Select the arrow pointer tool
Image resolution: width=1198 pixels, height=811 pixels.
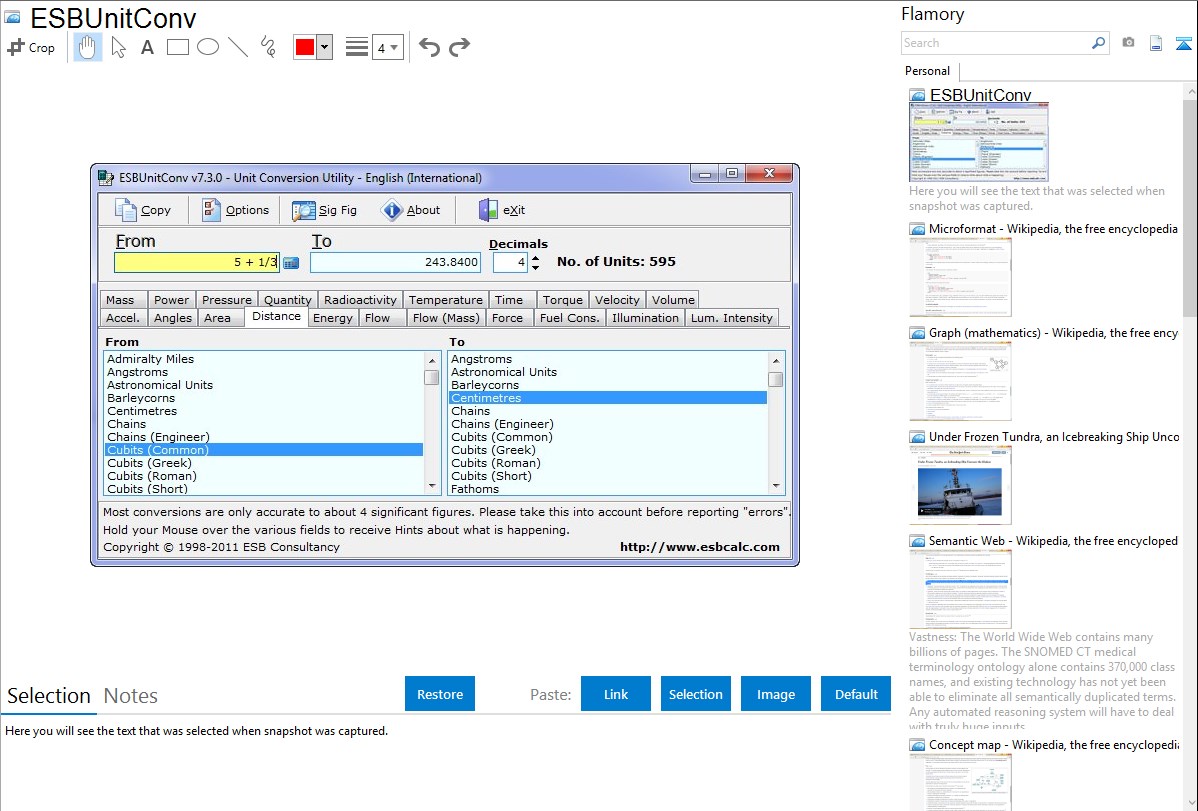click(x=119, y=47)
